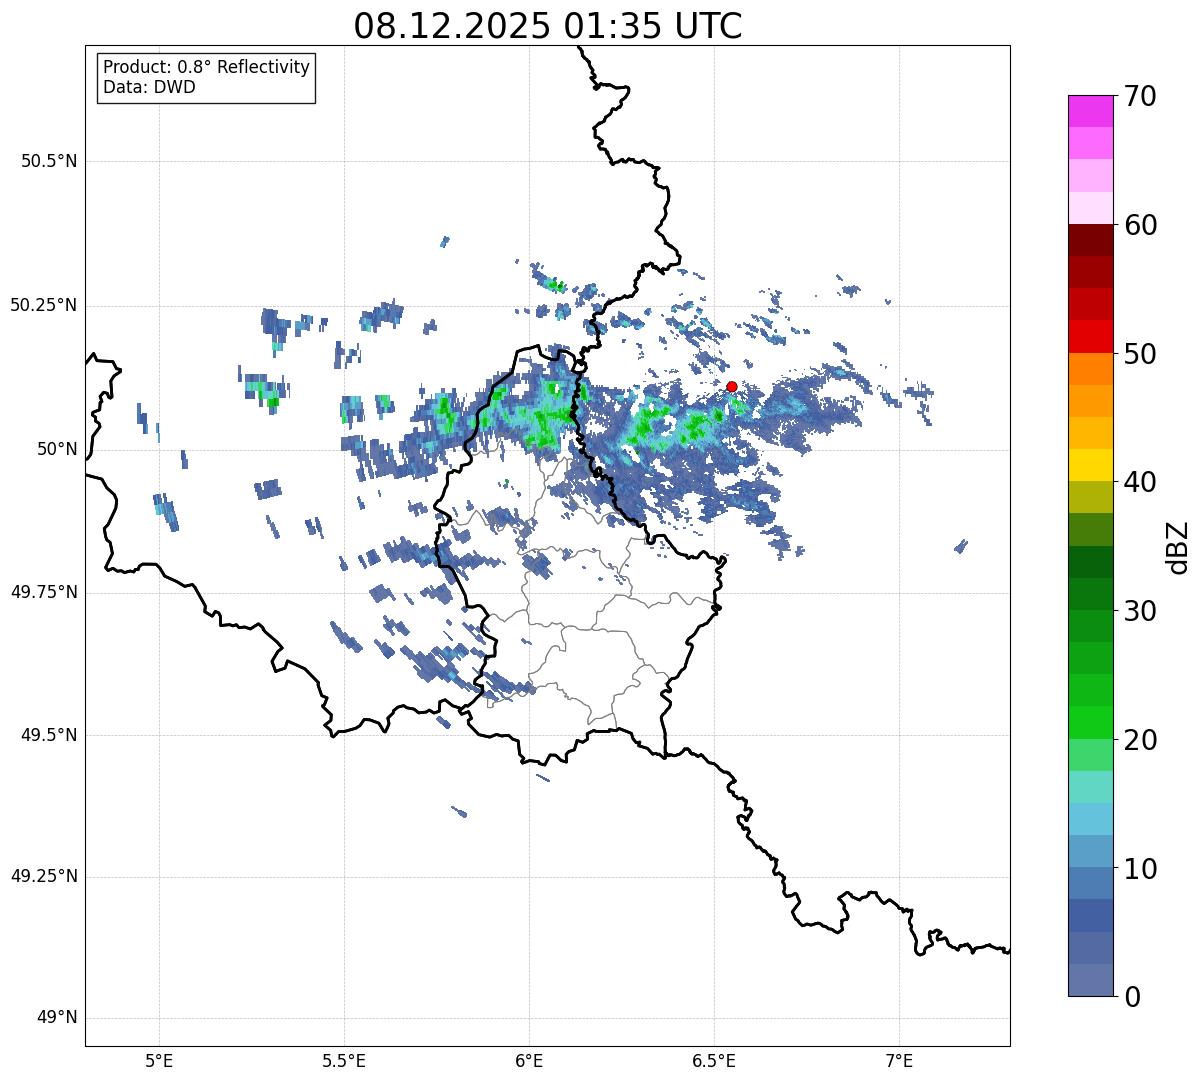Viewport: 1202px width, 1081px height.
Task: Click the colorbar tick label '30'
Action: click(x=1140, y=611)
